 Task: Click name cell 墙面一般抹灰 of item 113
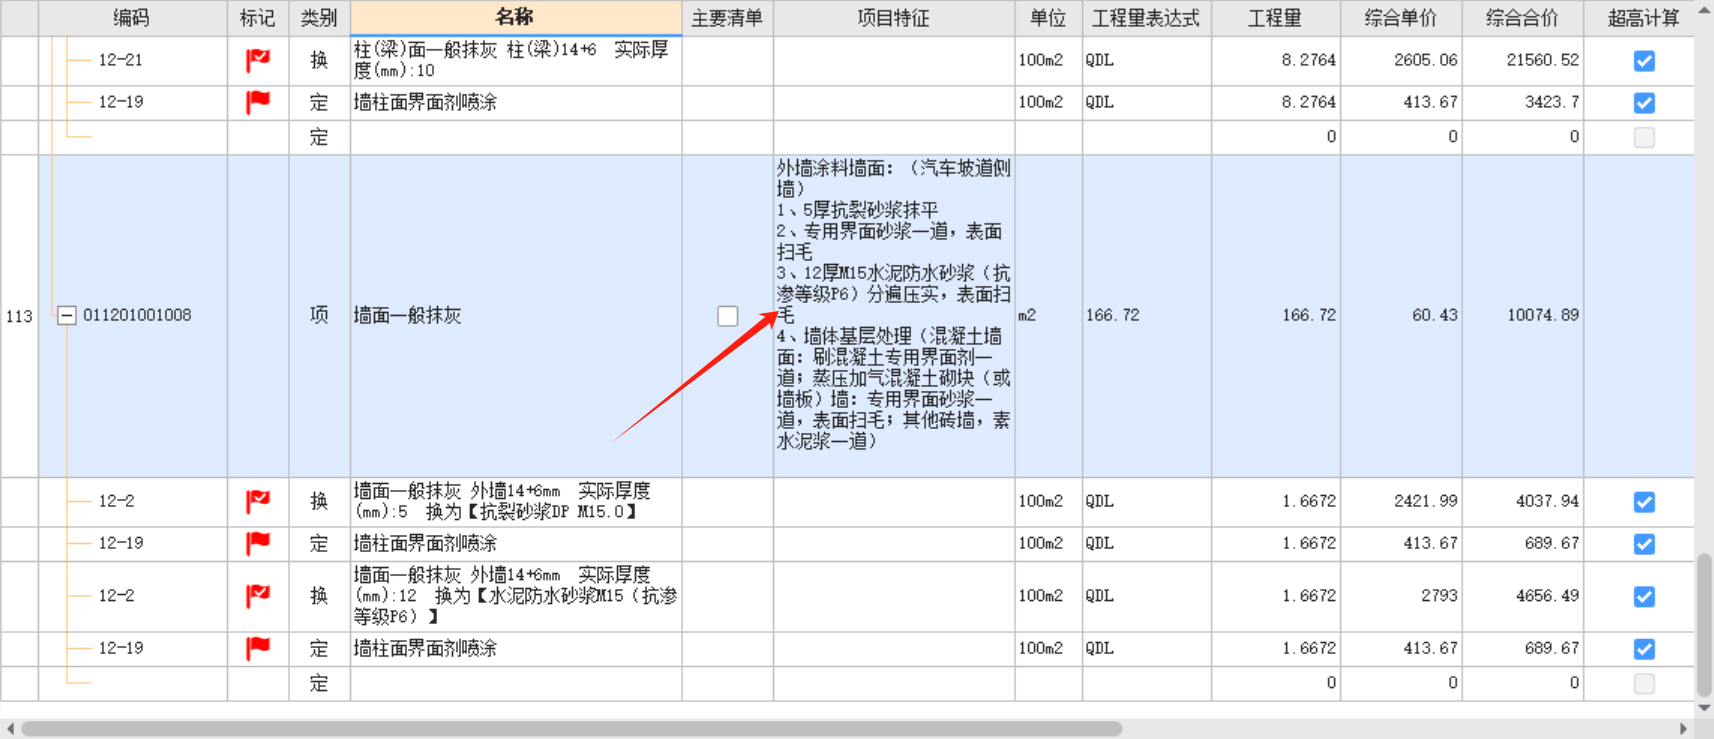pyautogui.click(x=516, y=316)
